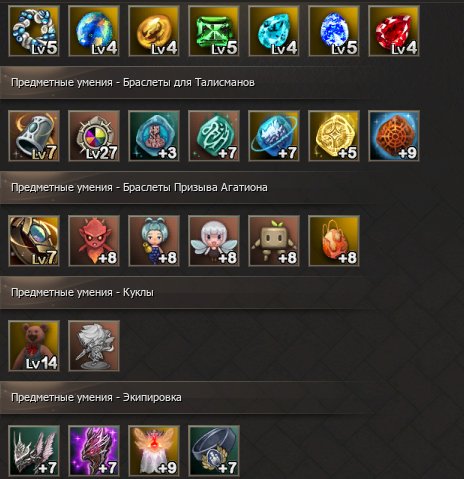Click the silver bracelet Lv7 icon
464x479 pixels.
[x=34, y=136]
